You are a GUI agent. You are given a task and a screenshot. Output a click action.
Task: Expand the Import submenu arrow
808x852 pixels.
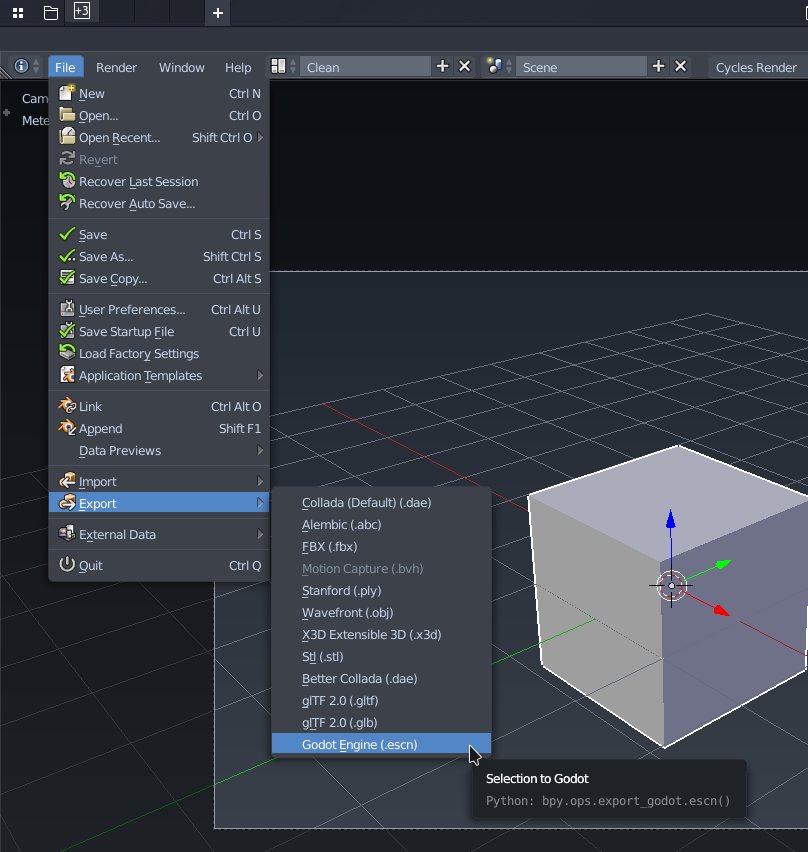(x=260, y=481)
